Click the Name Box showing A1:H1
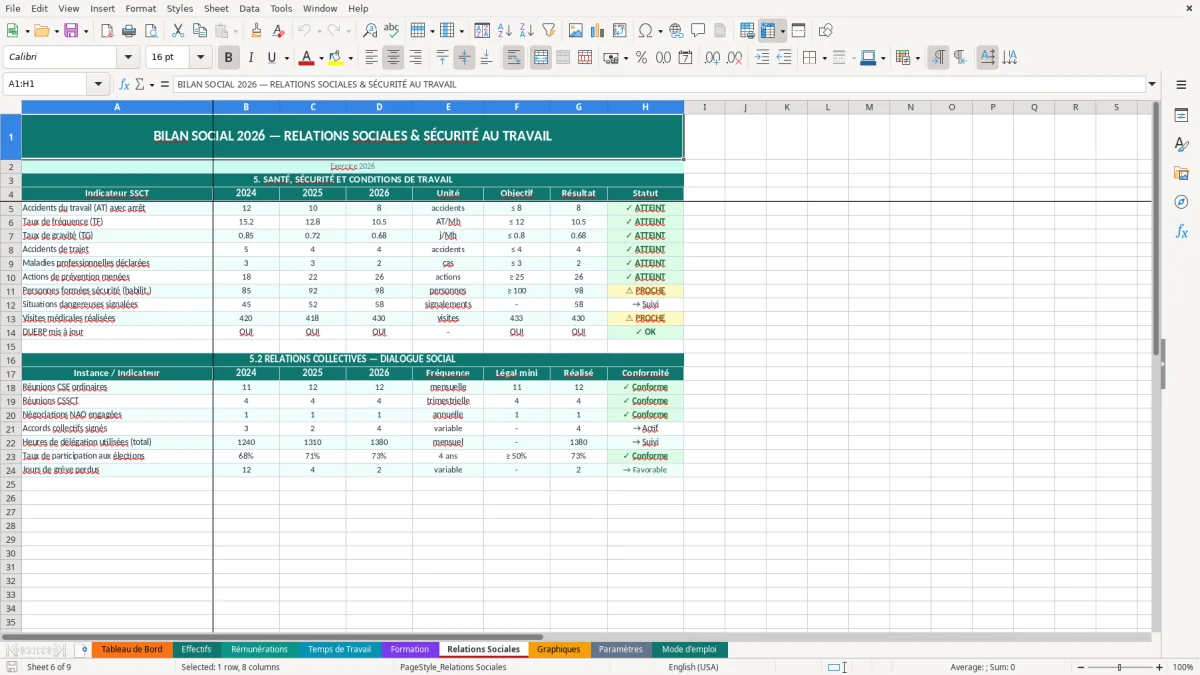Viewport: 1200px width, 675px height. click(x=45, y=84)
